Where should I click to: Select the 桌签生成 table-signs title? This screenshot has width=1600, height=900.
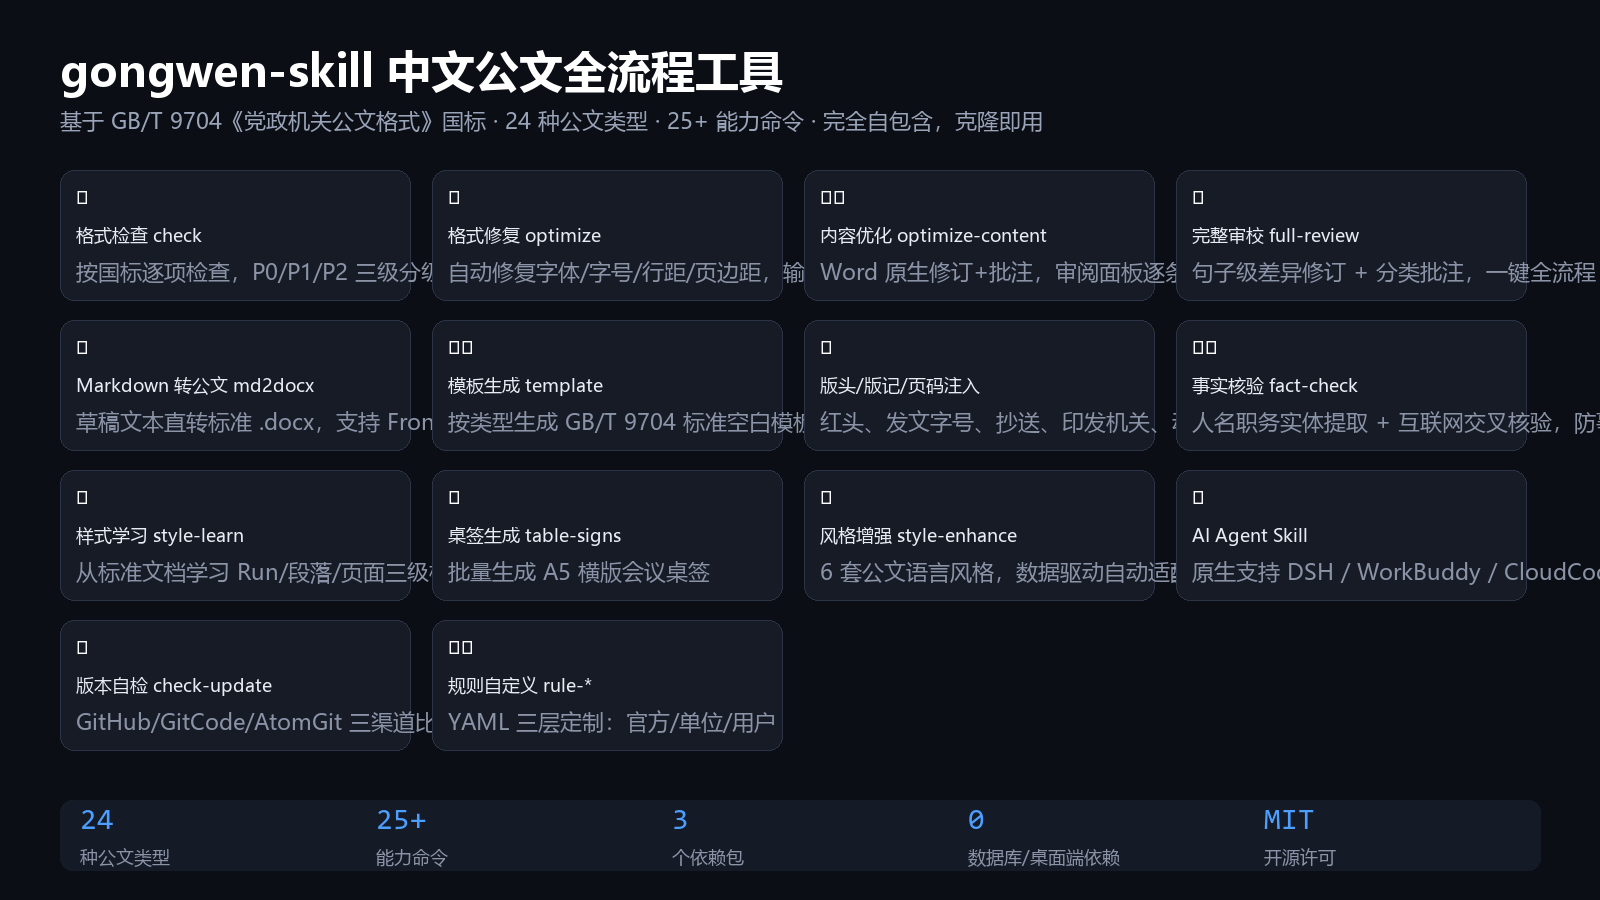pyautogui.click(x=534, y=536)
